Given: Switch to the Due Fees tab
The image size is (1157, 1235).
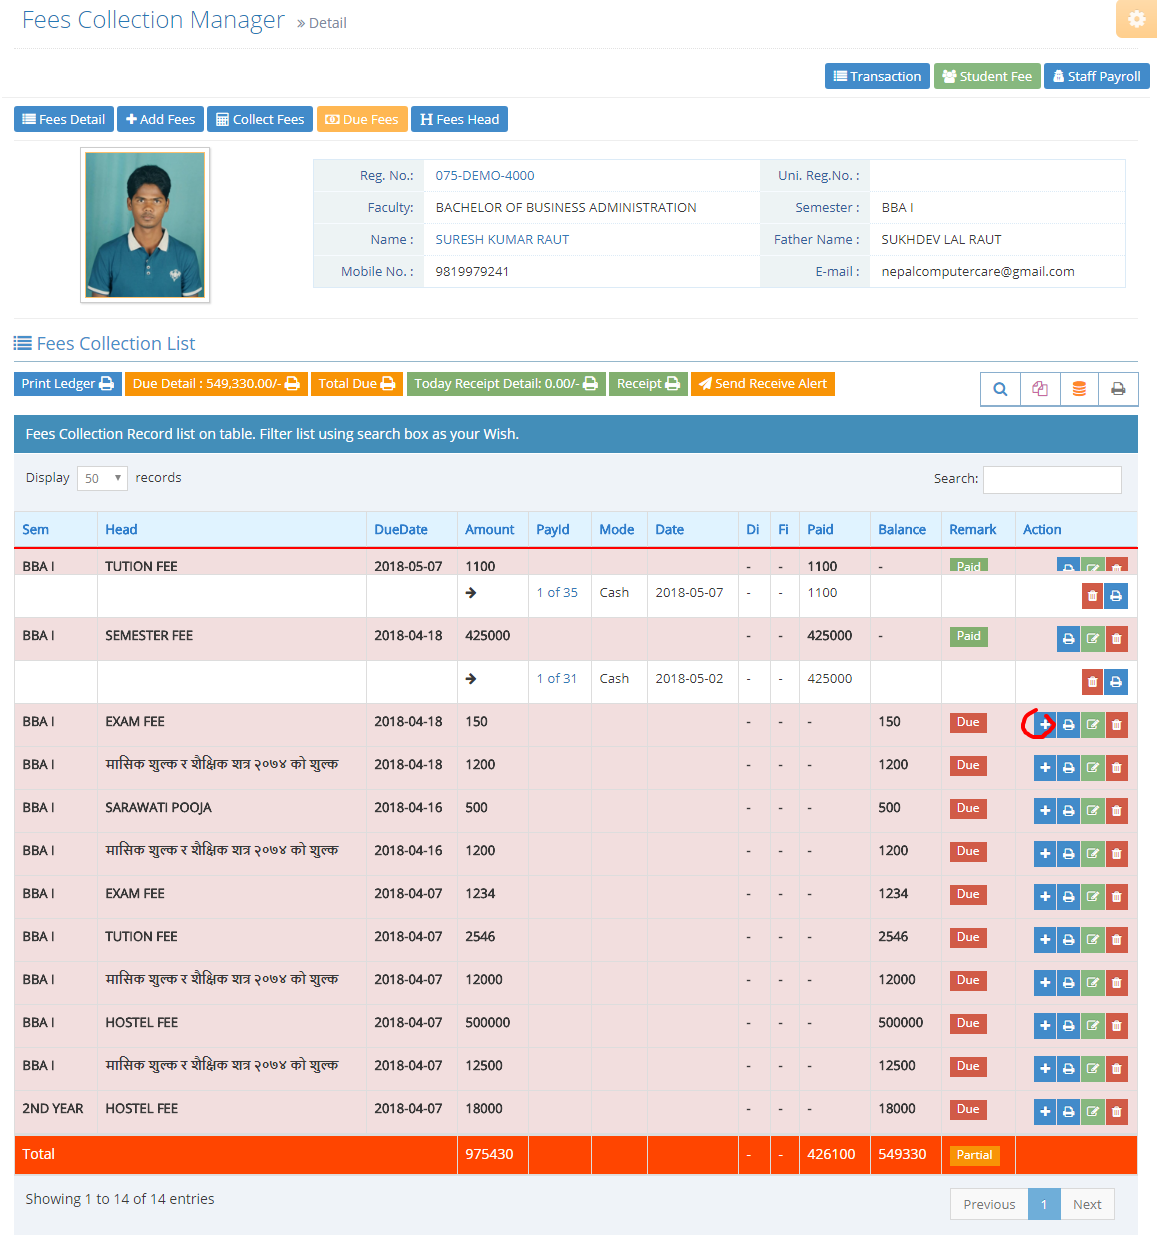Looking at the screenshot, I should coord(362,119).
